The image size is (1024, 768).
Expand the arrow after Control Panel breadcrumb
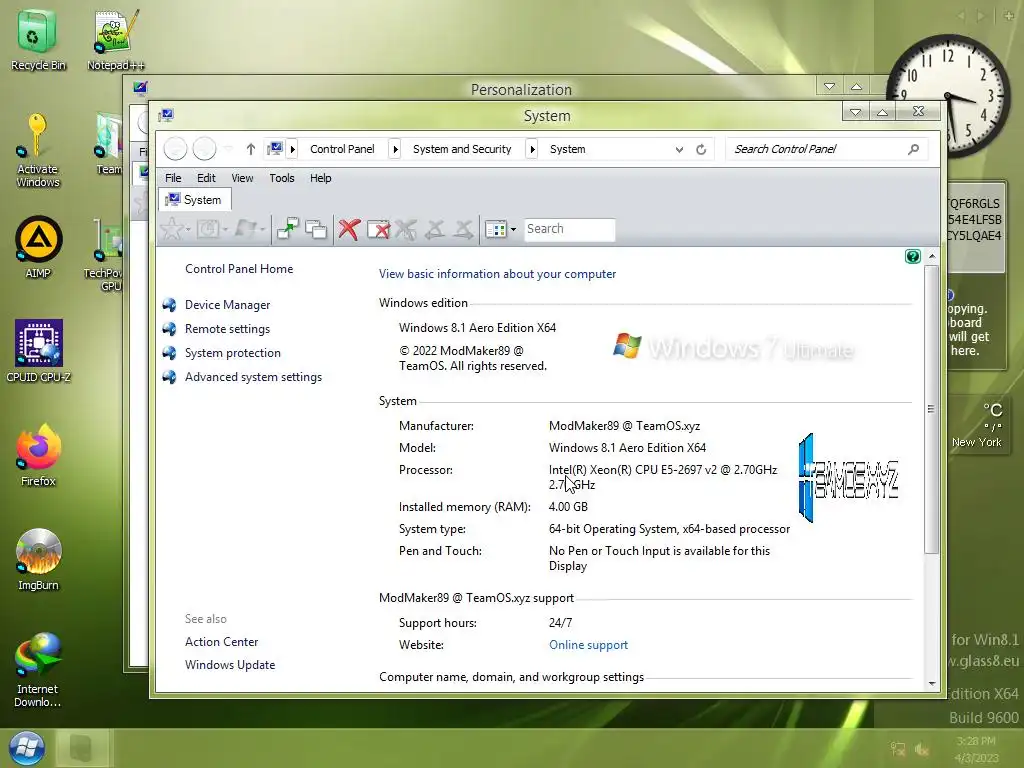(395, 150)
